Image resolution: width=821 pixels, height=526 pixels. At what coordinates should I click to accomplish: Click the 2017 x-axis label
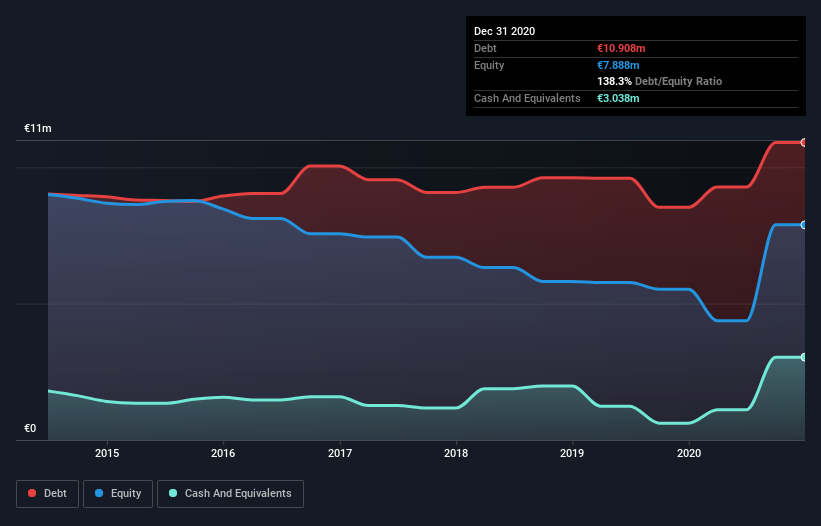click(340, 453)
